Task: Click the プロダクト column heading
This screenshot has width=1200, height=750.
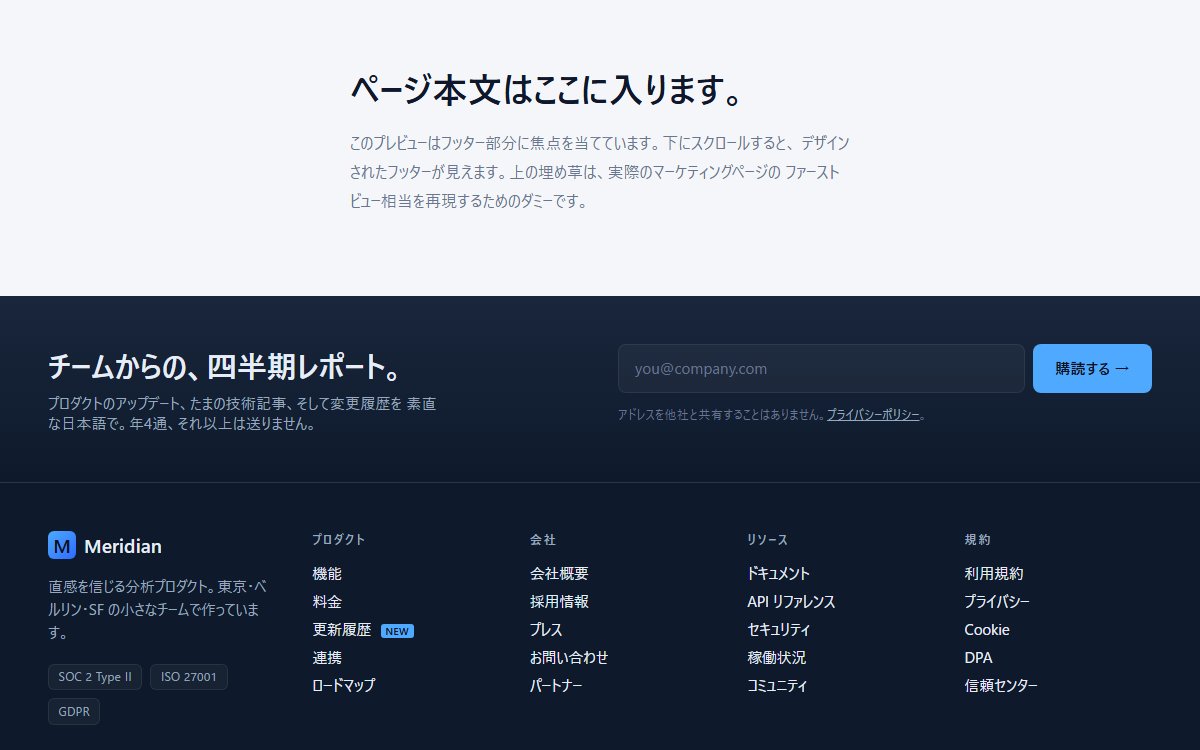Action: [x=338, y=540]
